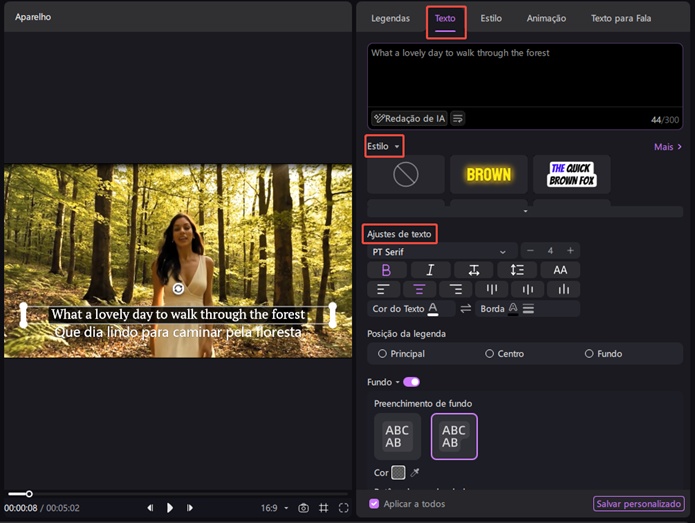This screenshot has width=695, height=523.
Task: Show the grid overlay on preview
Action: tap(323, 508)
